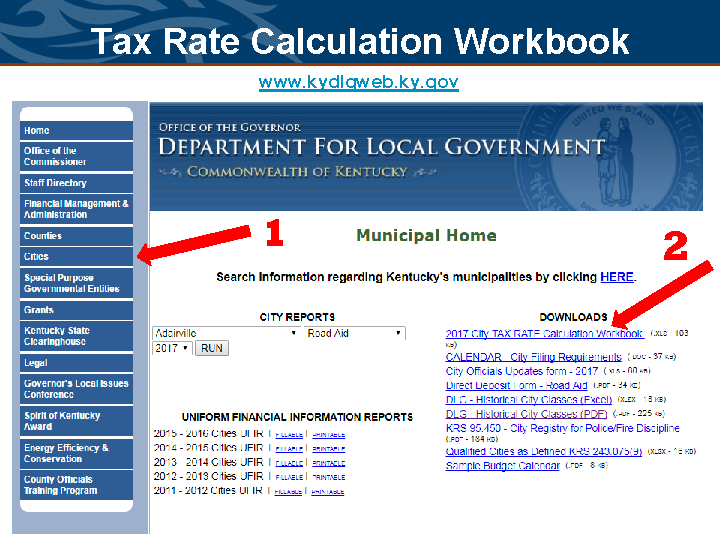This screenshot has width=720, height=540.
Task: Open 2012-2013 Cities UFIR fillable form
Action: coord(289,477)
